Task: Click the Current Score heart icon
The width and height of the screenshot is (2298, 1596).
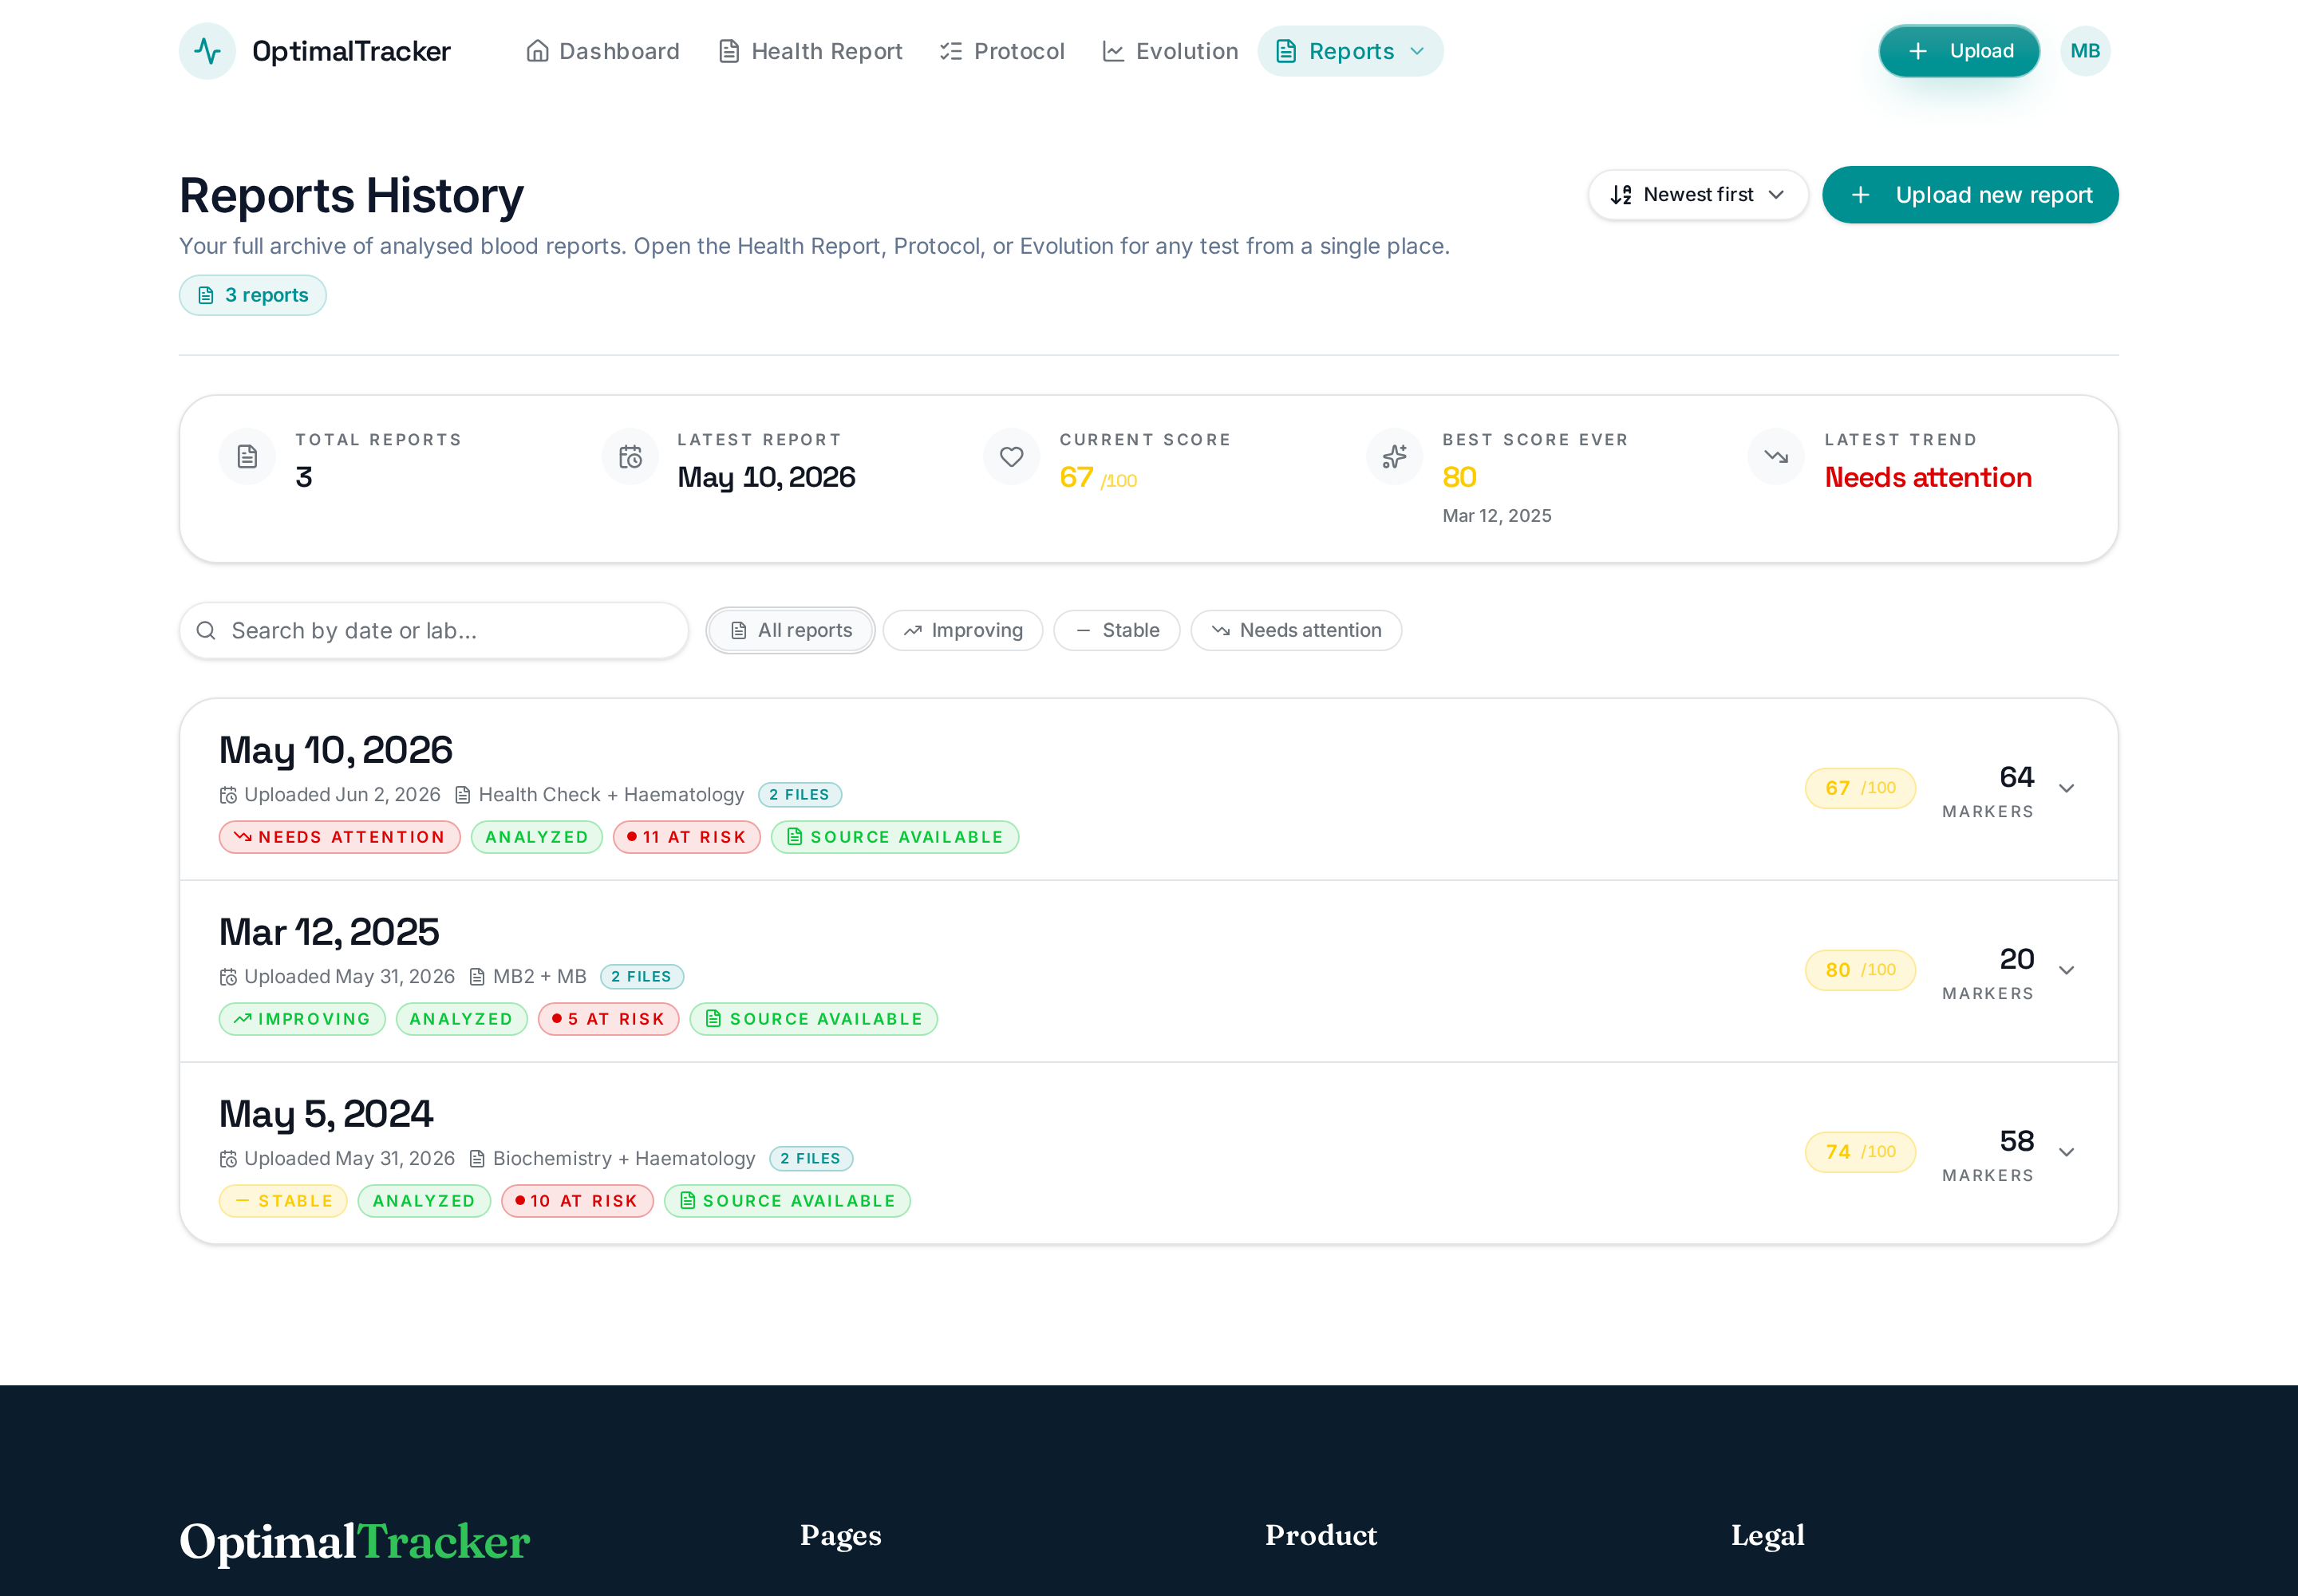Action: click(x=1012, y=457)
